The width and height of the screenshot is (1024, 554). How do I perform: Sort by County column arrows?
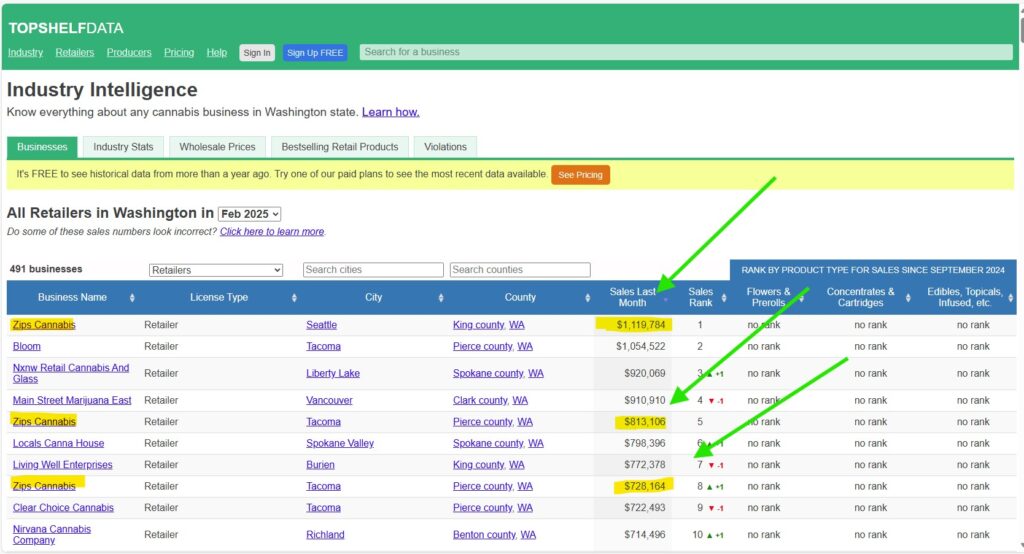(587, 298)
